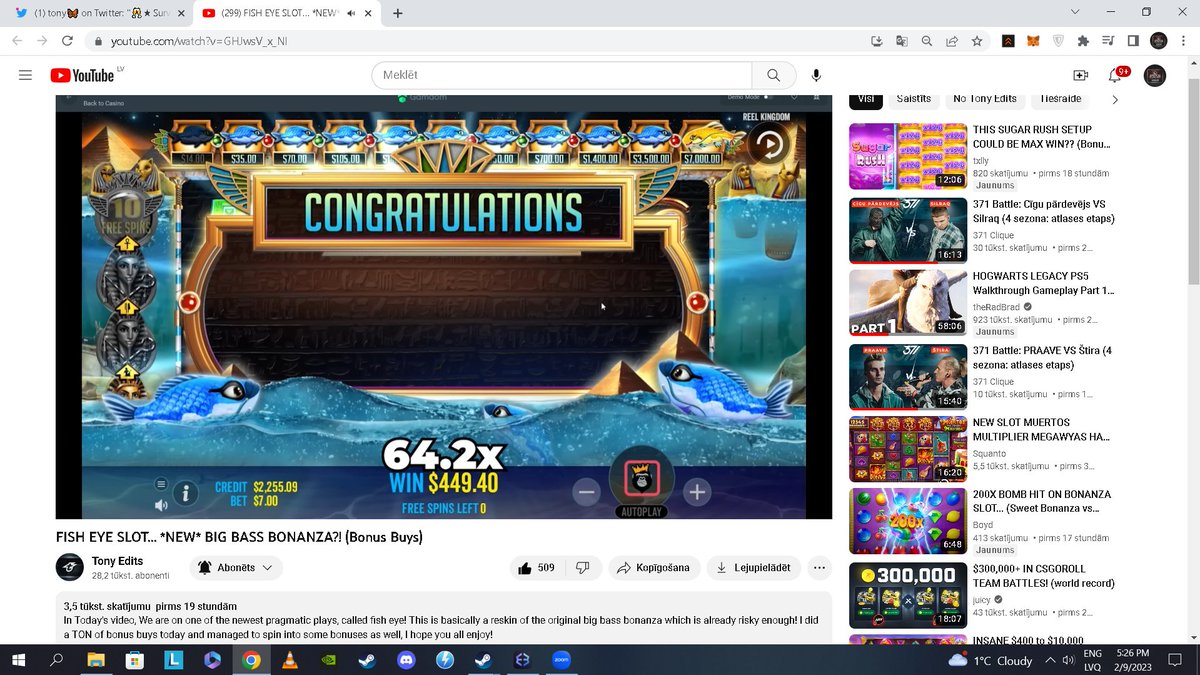Click the YouTube search magnifier button
1200x675 pixels.
click(773, 75)
